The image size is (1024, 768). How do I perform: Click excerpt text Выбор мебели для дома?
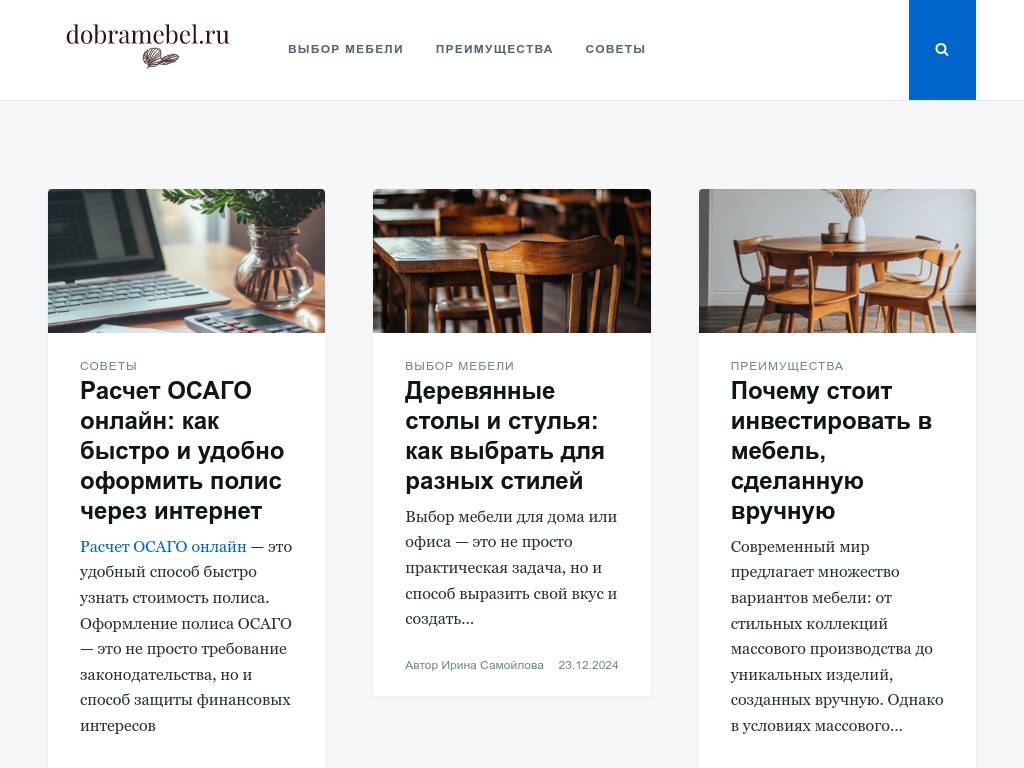pos(511,568)
